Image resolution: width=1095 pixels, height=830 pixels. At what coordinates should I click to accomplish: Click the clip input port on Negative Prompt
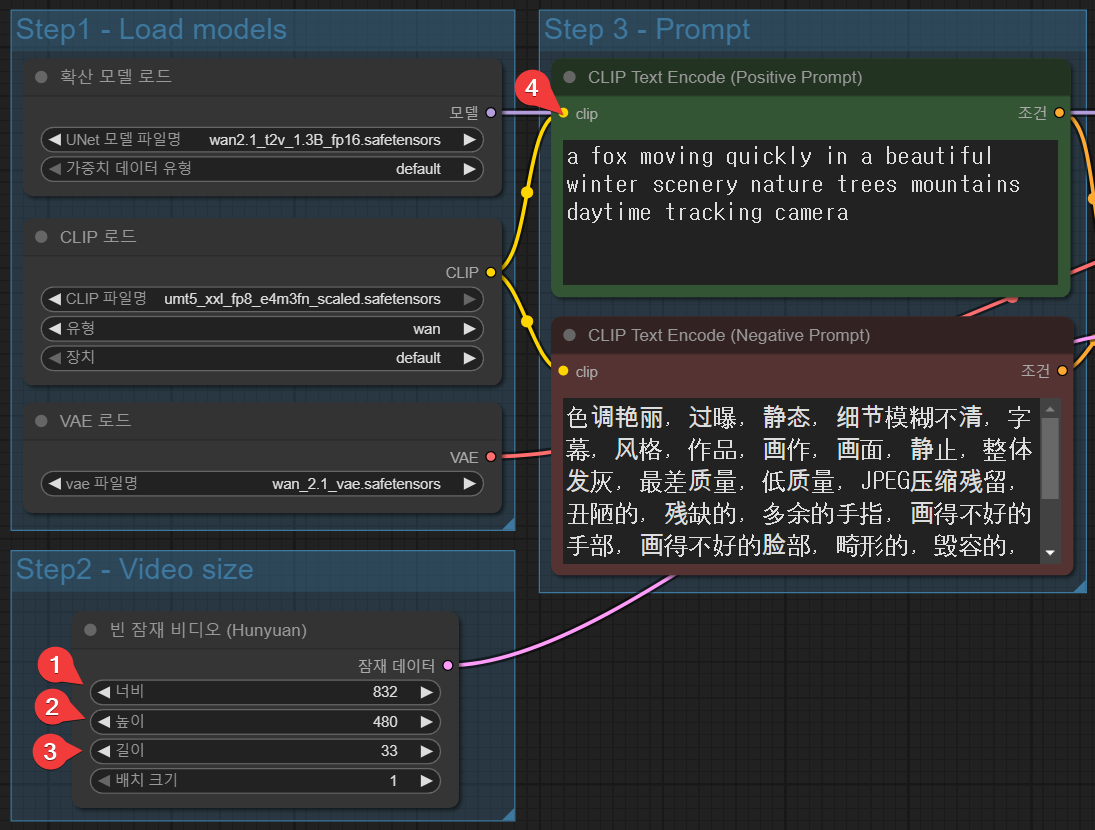(x=564, y=371)
